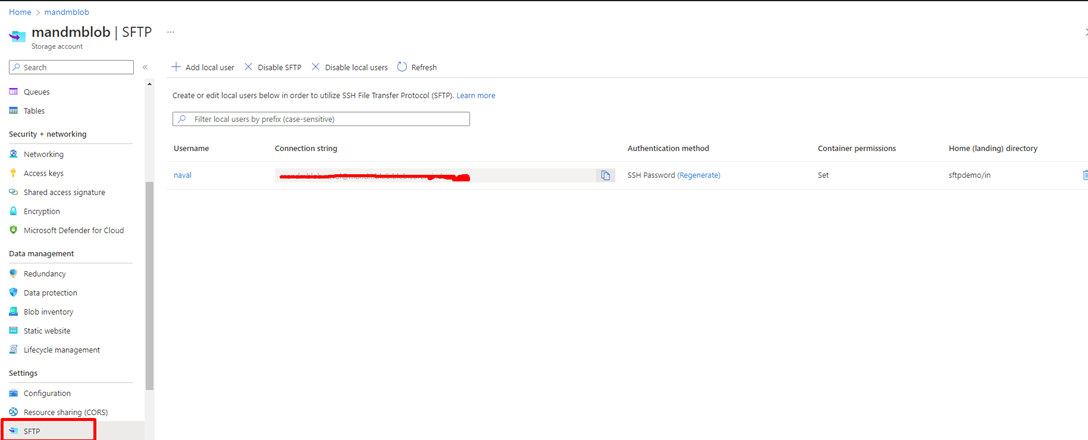Open Redundancy settings
The image size is (1088, 440).
pyautogui.click(x=44, y=273)
